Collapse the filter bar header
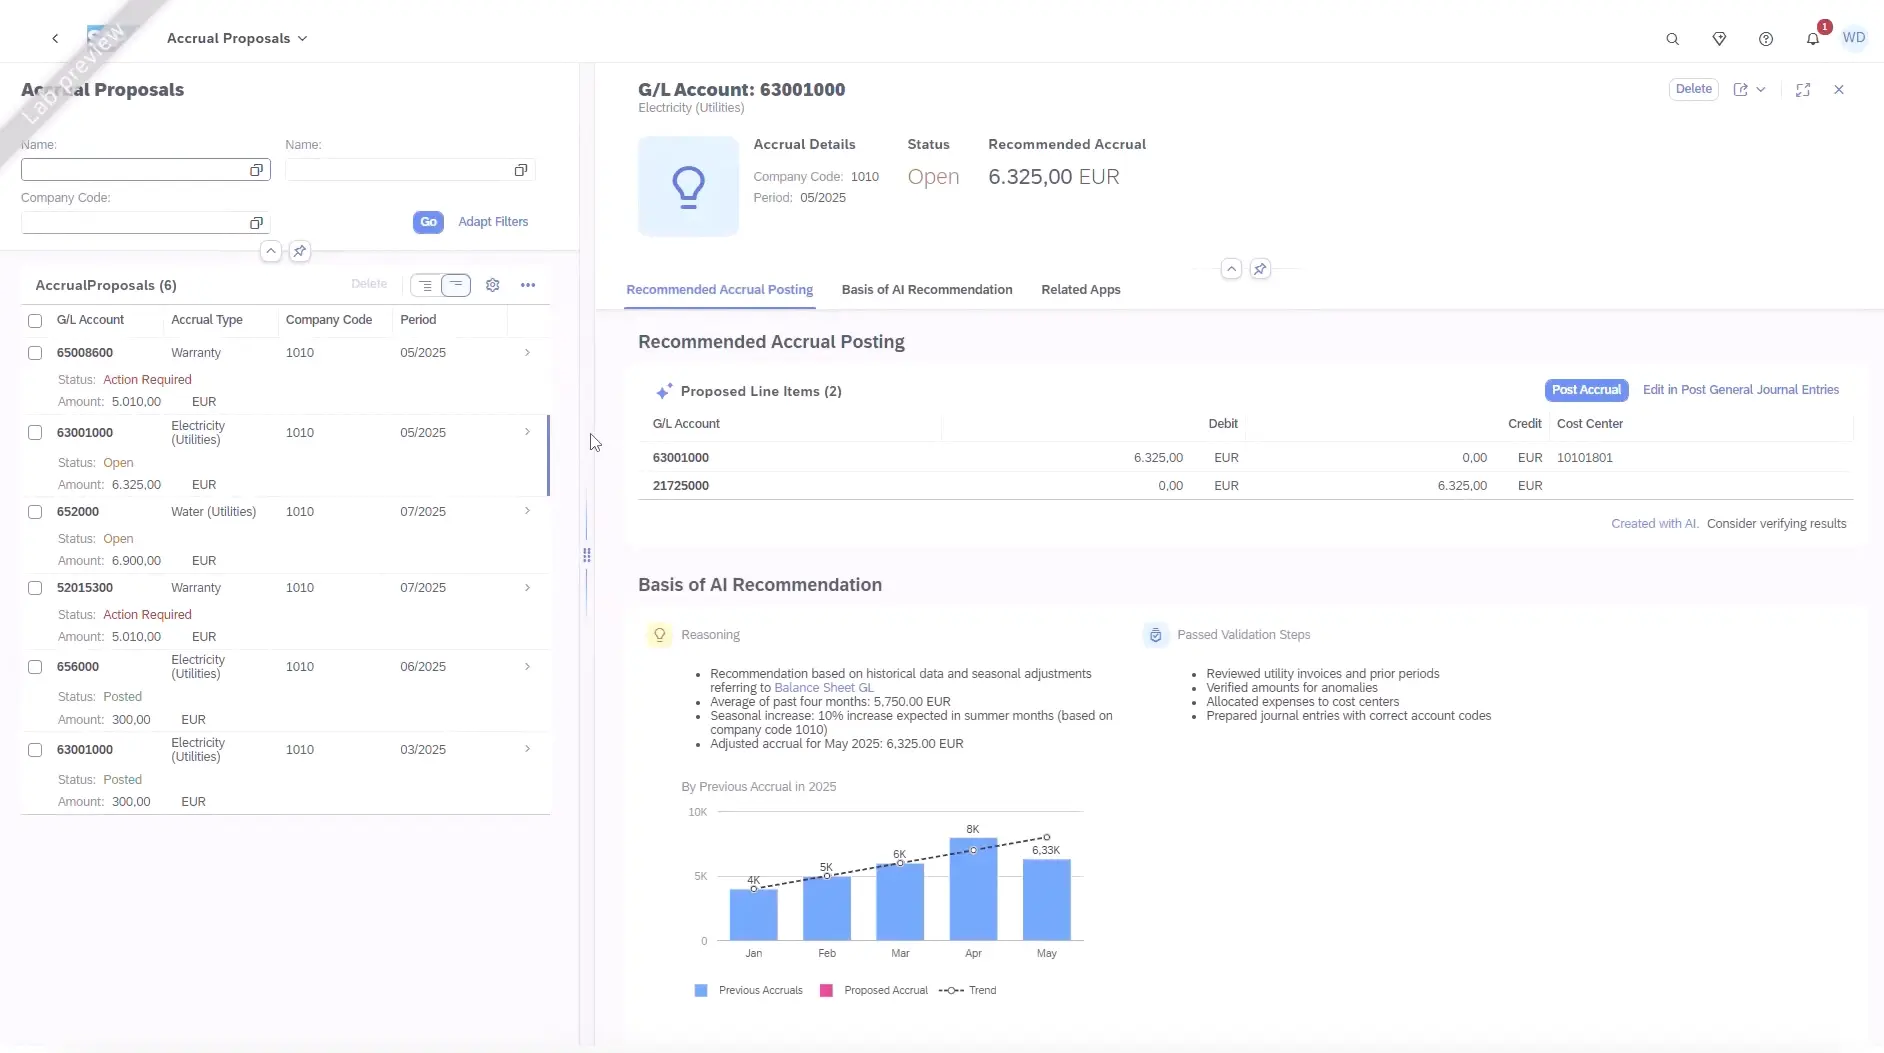 (271, 251)
